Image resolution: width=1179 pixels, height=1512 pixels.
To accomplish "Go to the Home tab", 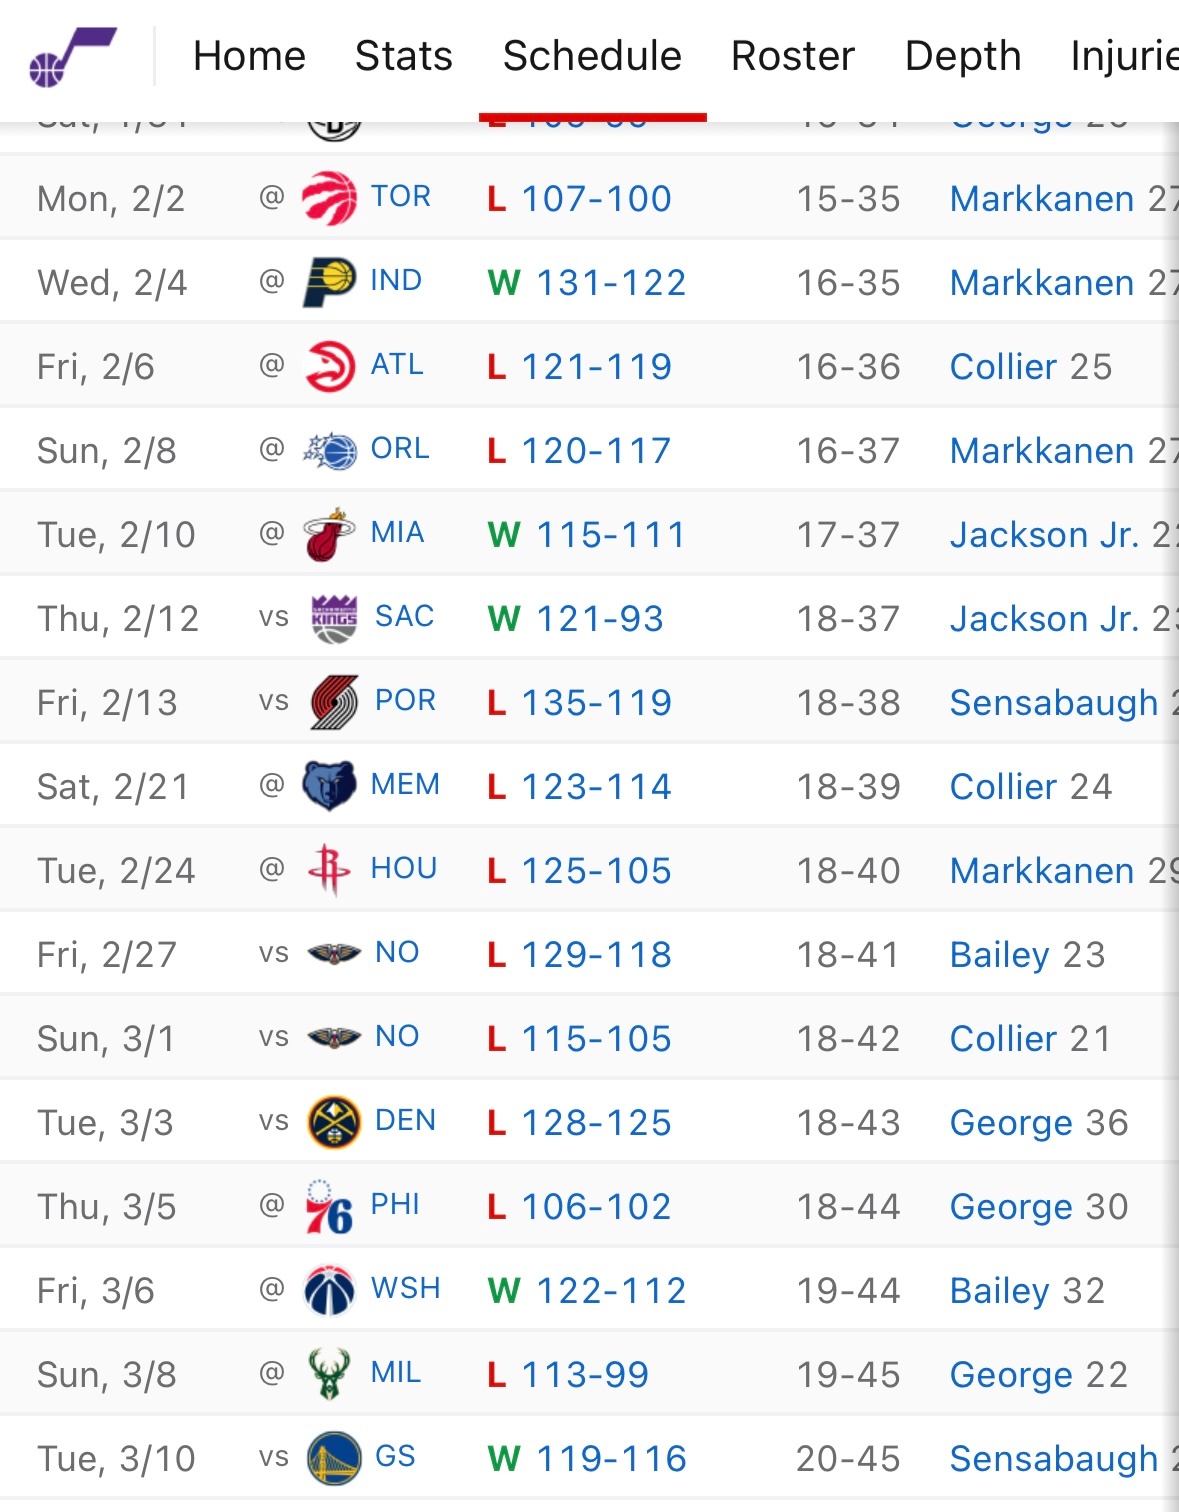I will [249, 56].
